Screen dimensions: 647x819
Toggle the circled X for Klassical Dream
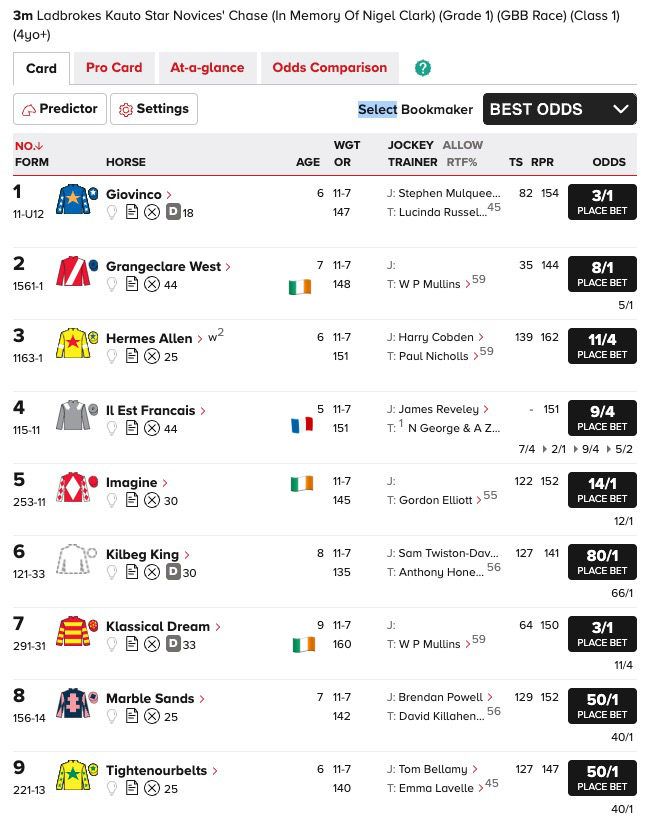click(x=152, y=644)
